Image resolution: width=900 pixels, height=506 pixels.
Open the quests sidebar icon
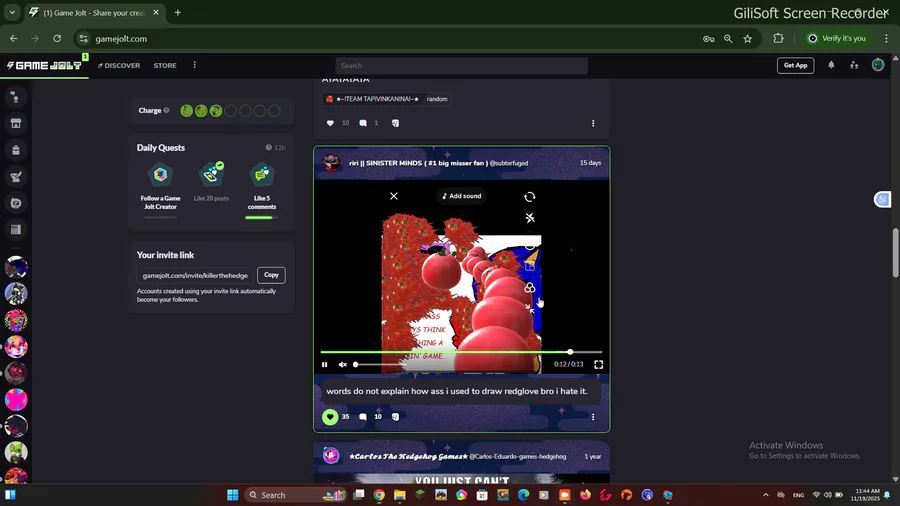15,177
